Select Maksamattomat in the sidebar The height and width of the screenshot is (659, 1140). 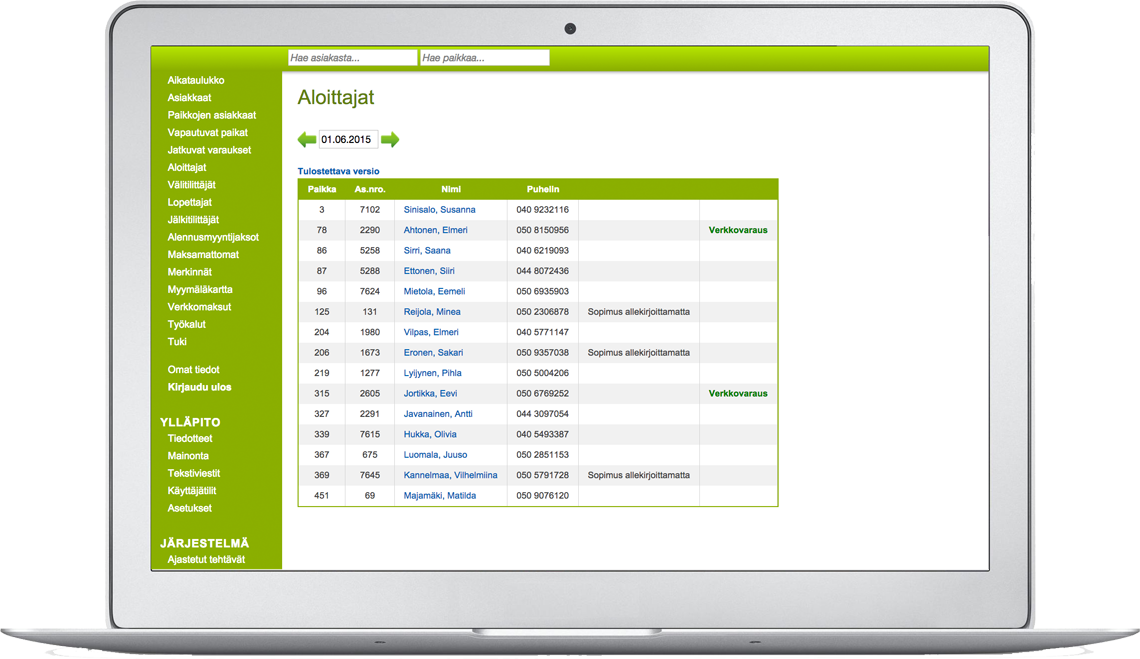pyautogui.click(x=203, y=254)
